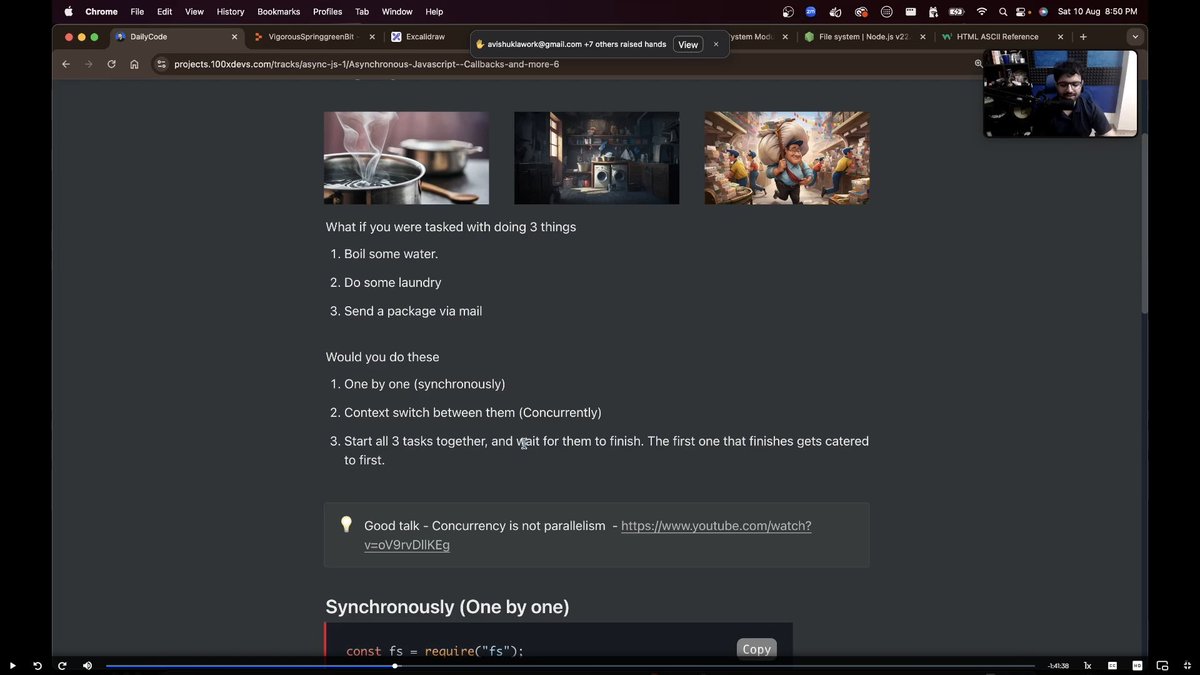Close the File system Node.js tab
The image size is (1200, 675).
(923, 37)
